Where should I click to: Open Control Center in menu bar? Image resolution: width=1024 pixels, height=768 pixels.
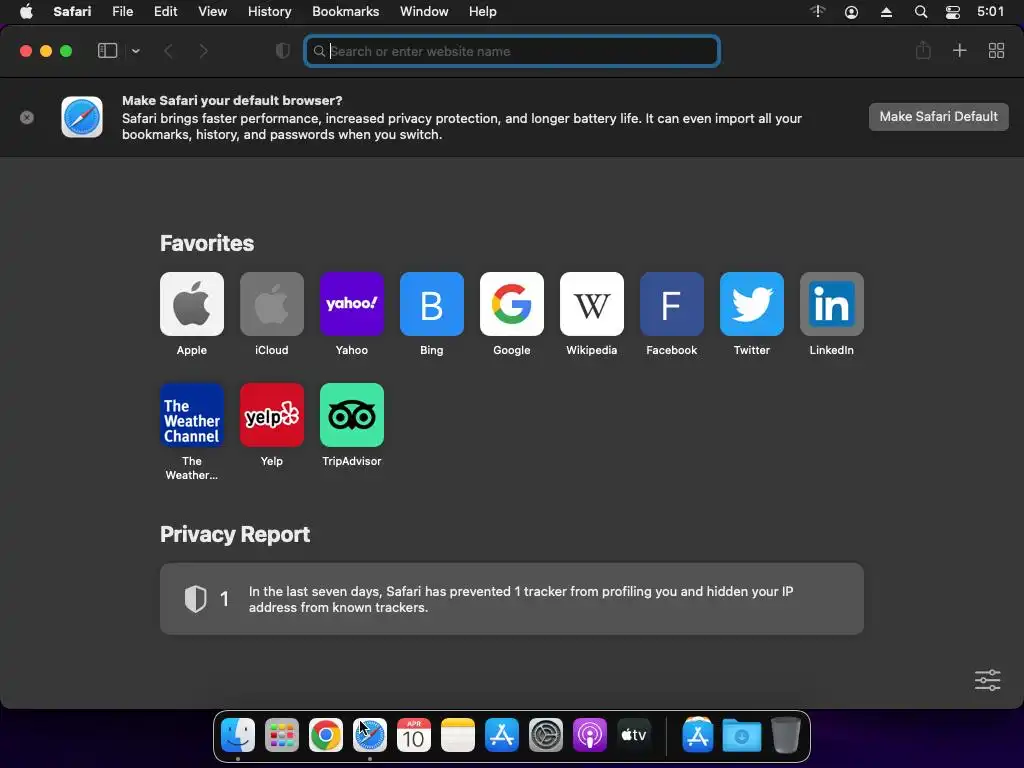pyautogui.click(x=953, y=12)
